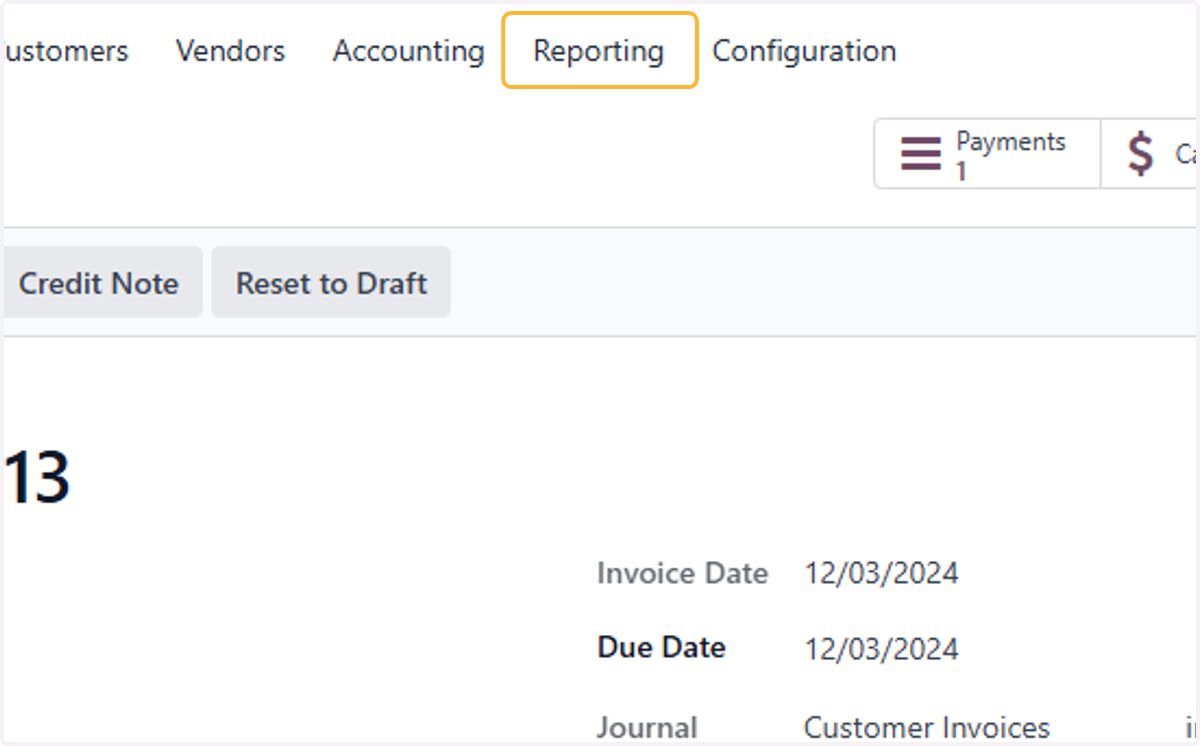Click the Due Date label

[661, 647]
